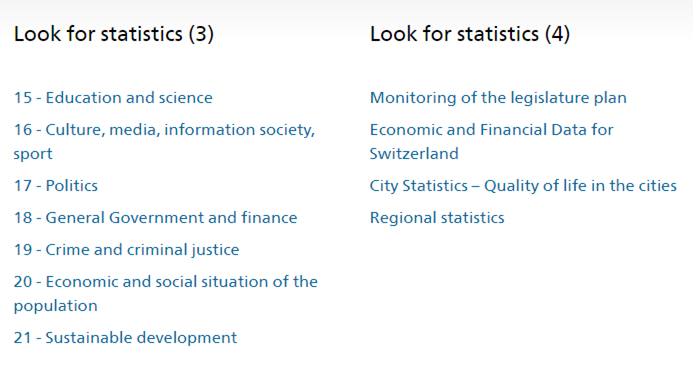Open 19 - Crime and criminal justice
This screenshot has width=693, height=370.
(126, 250)
